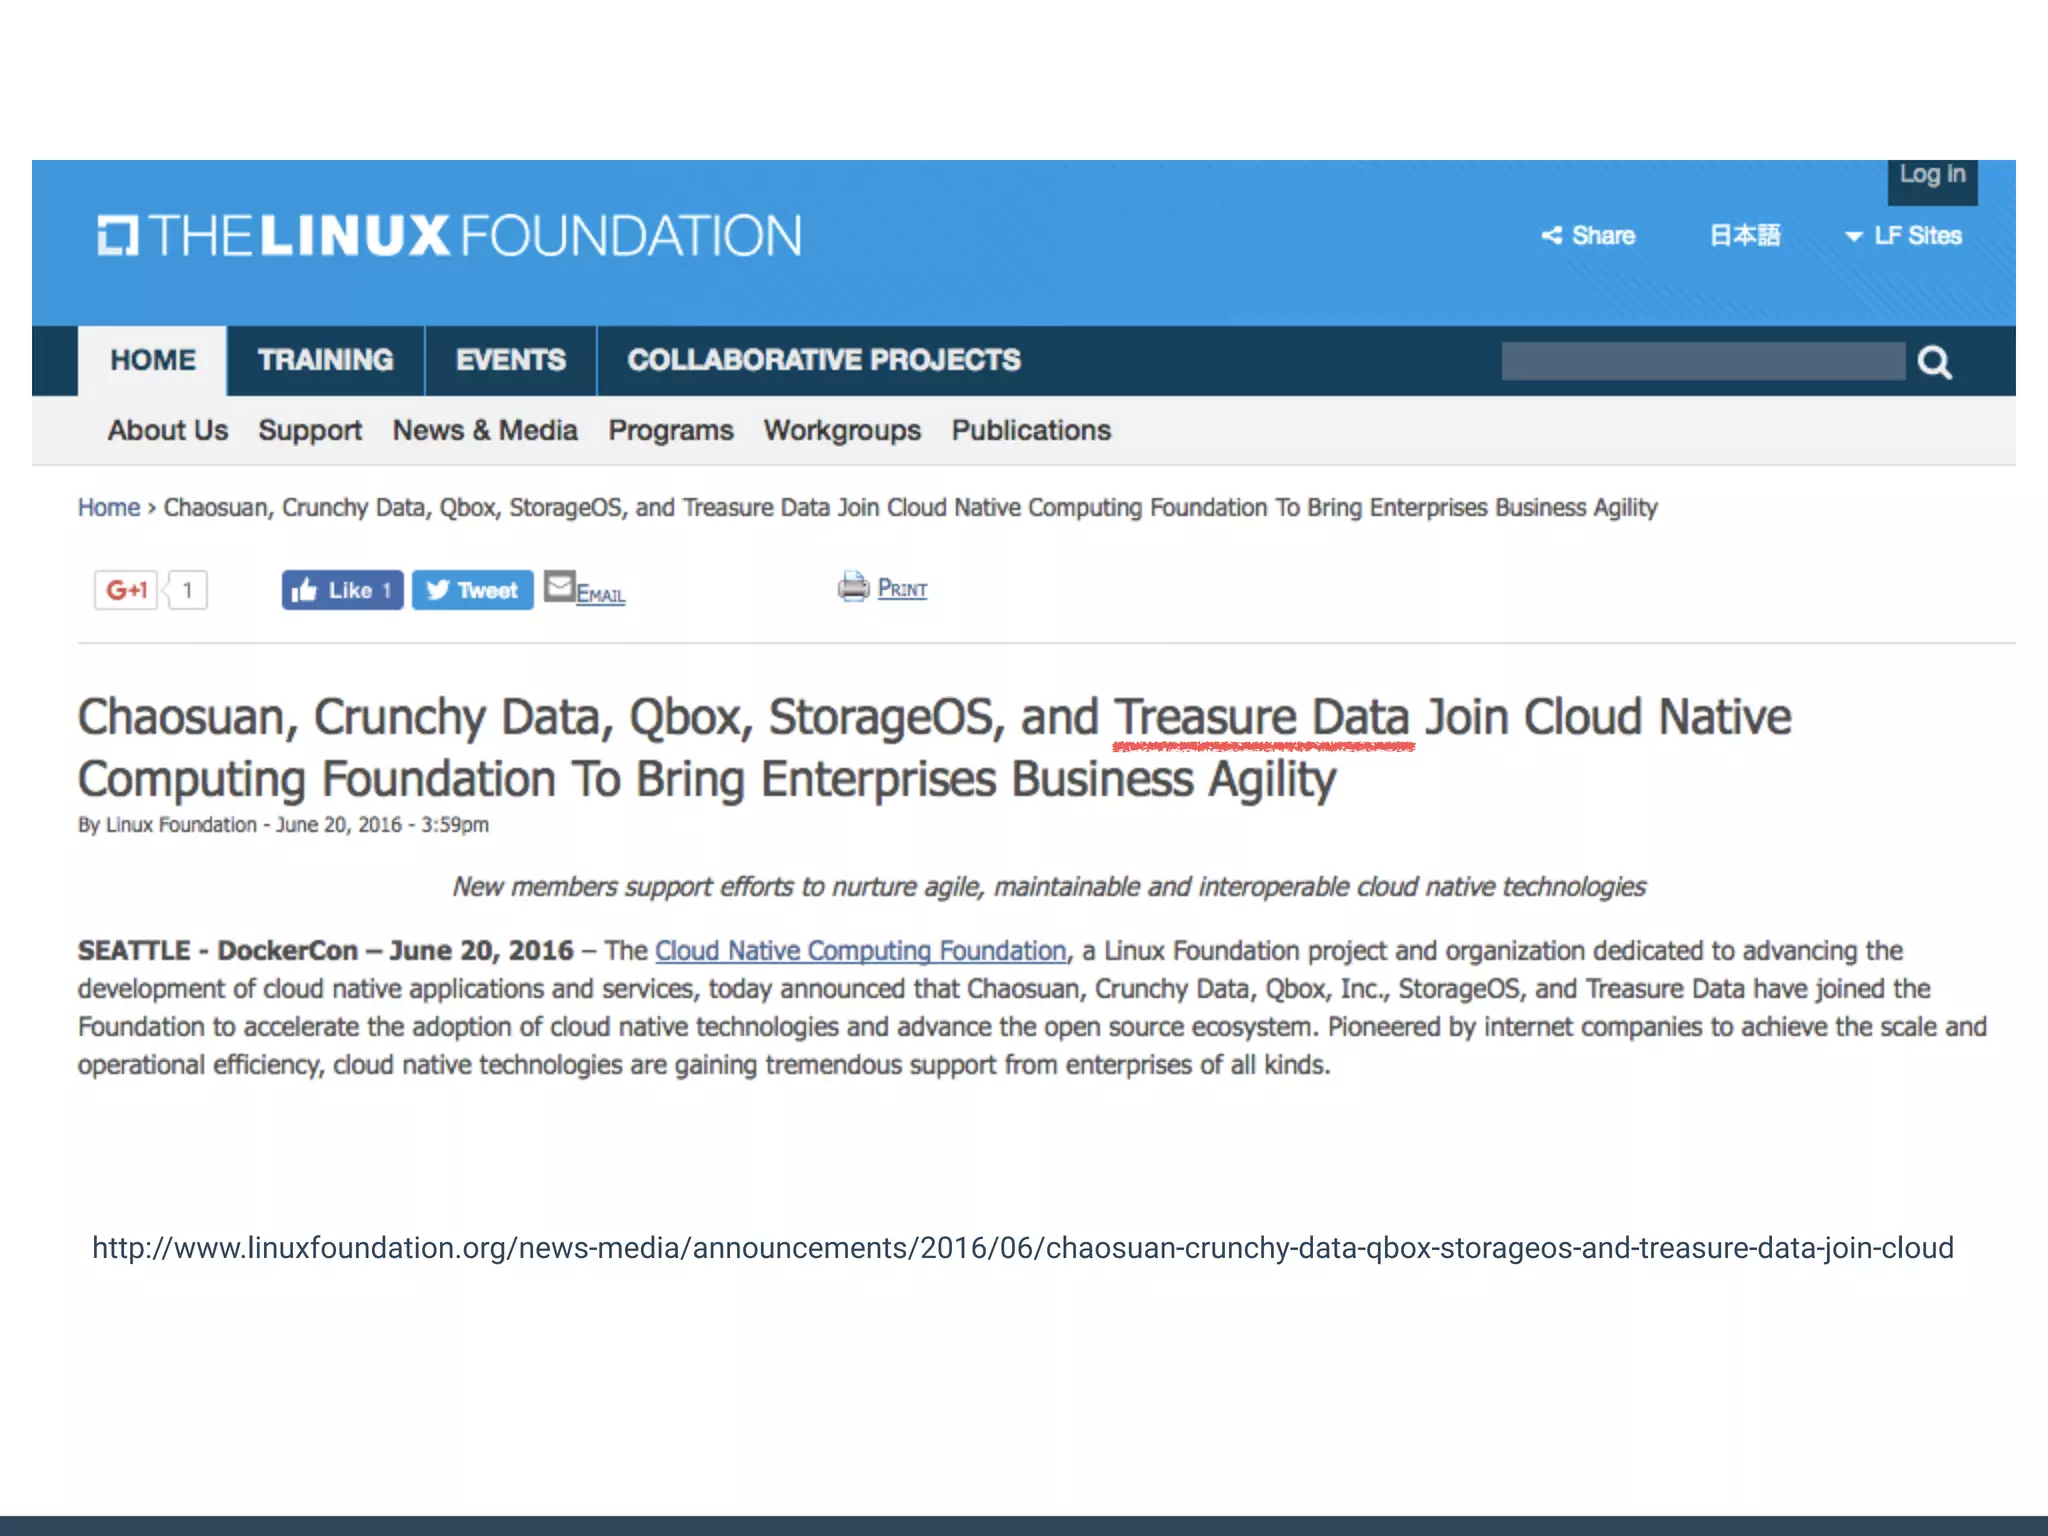Image resolution: width=2048 pixels, height=1536 pixels.
Task: Click the article headline text
Action: 934,748
